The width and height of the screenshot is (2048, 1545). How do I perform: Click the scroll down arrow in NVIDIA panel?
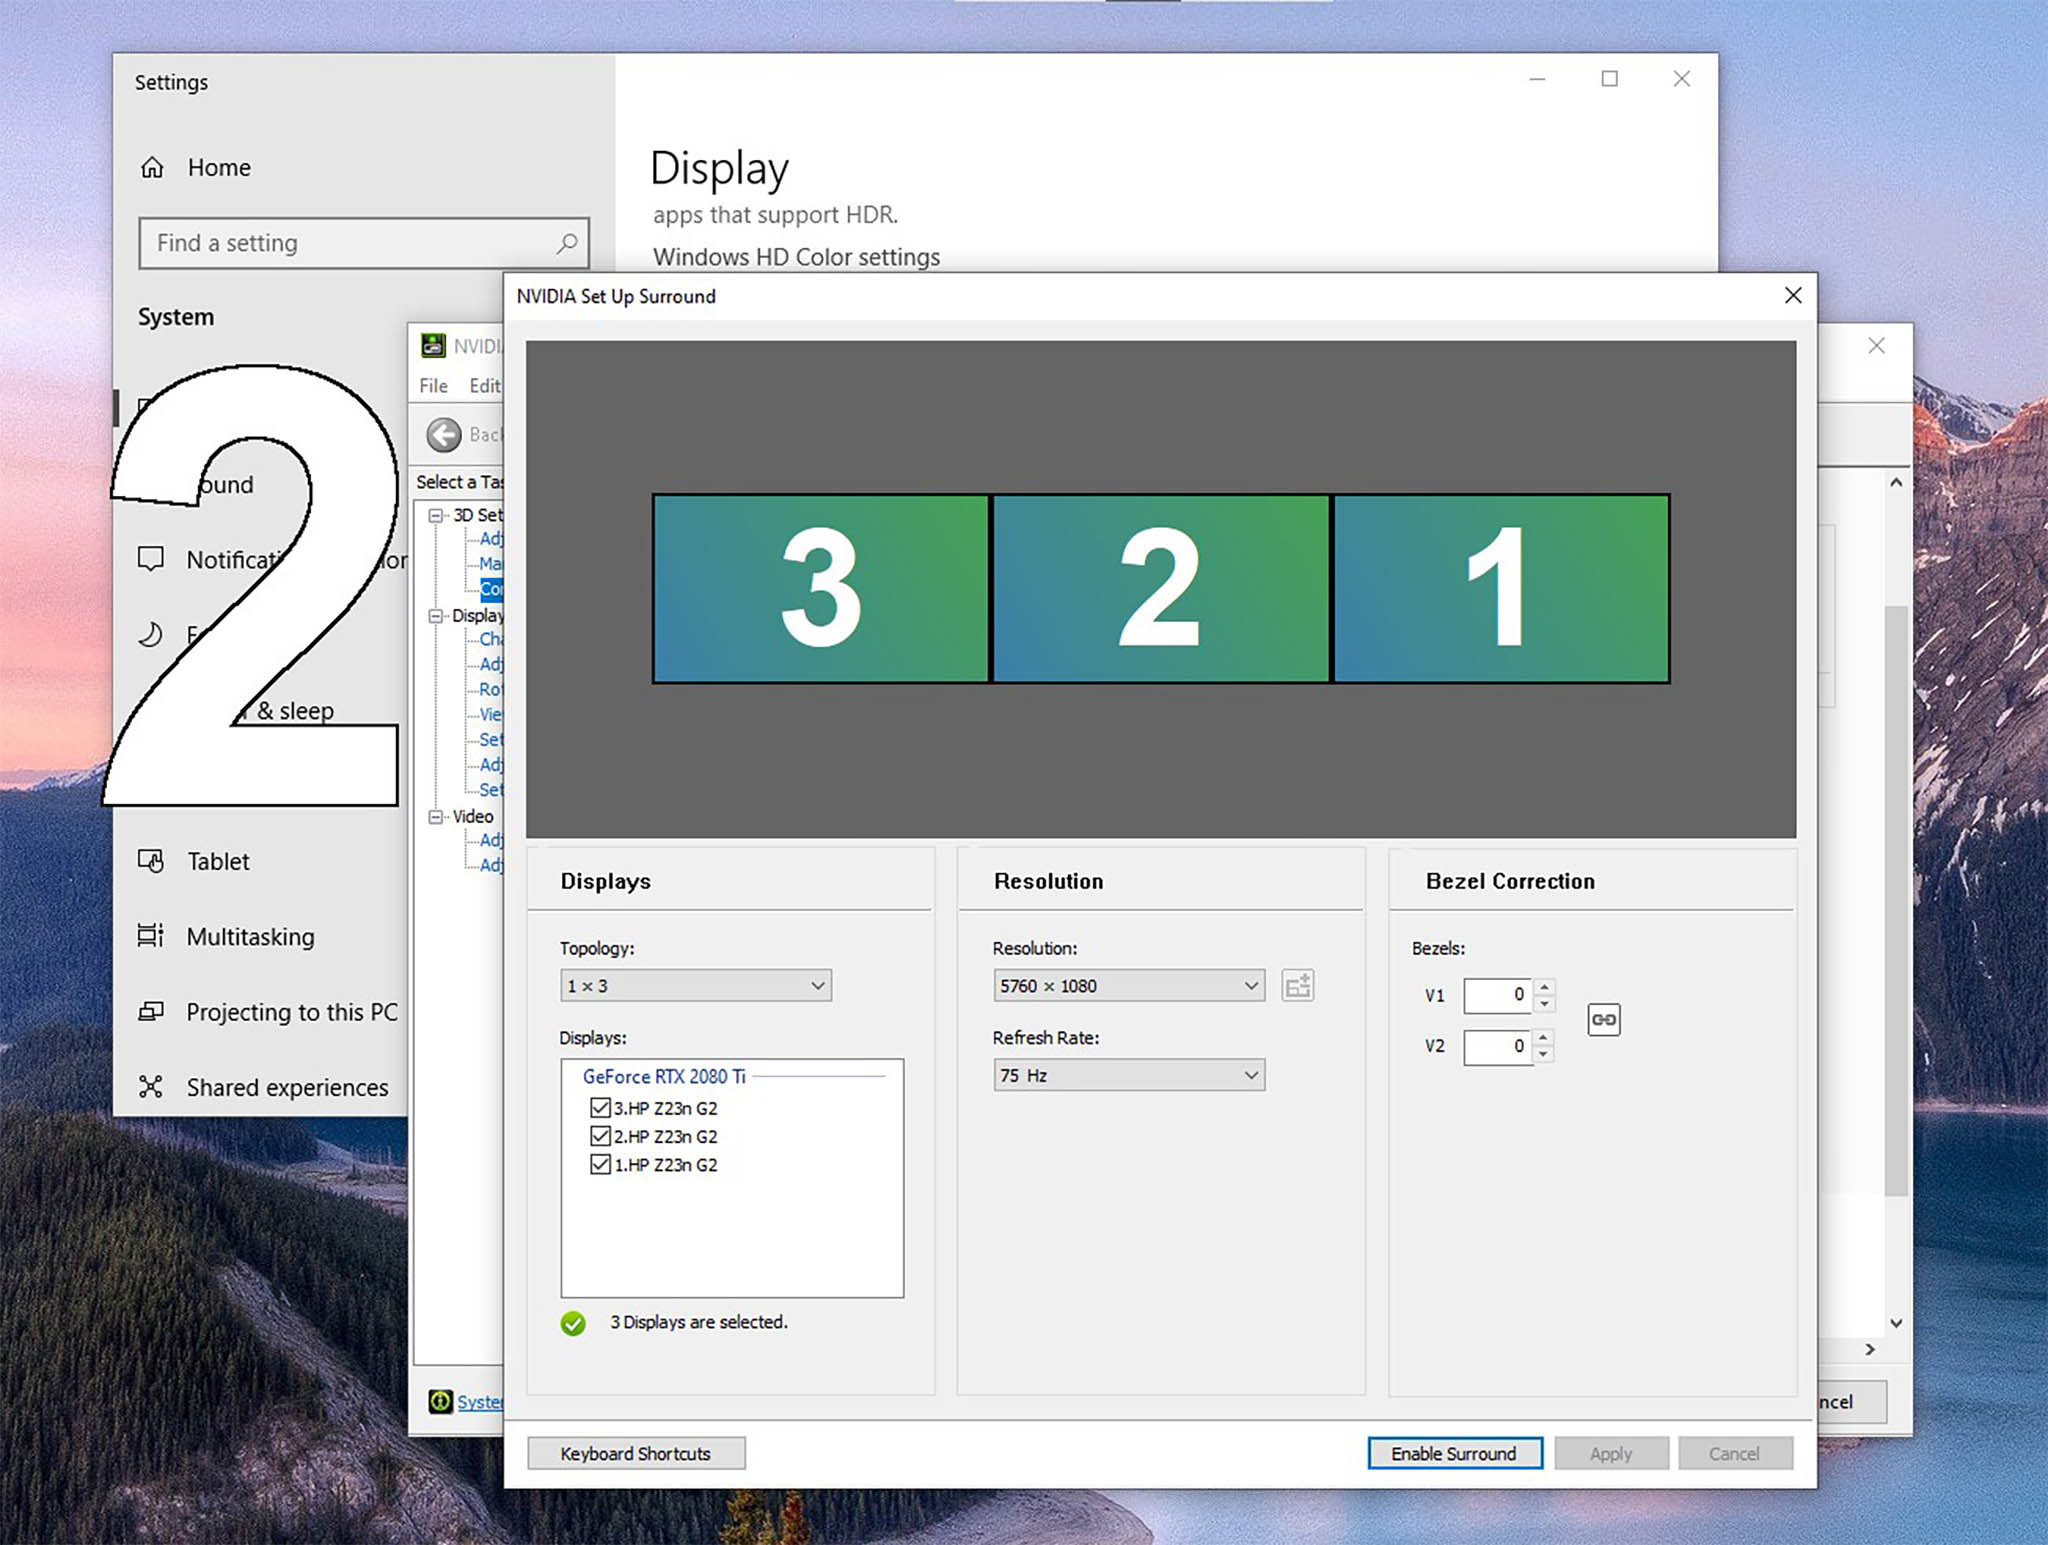point(1896,1323)
